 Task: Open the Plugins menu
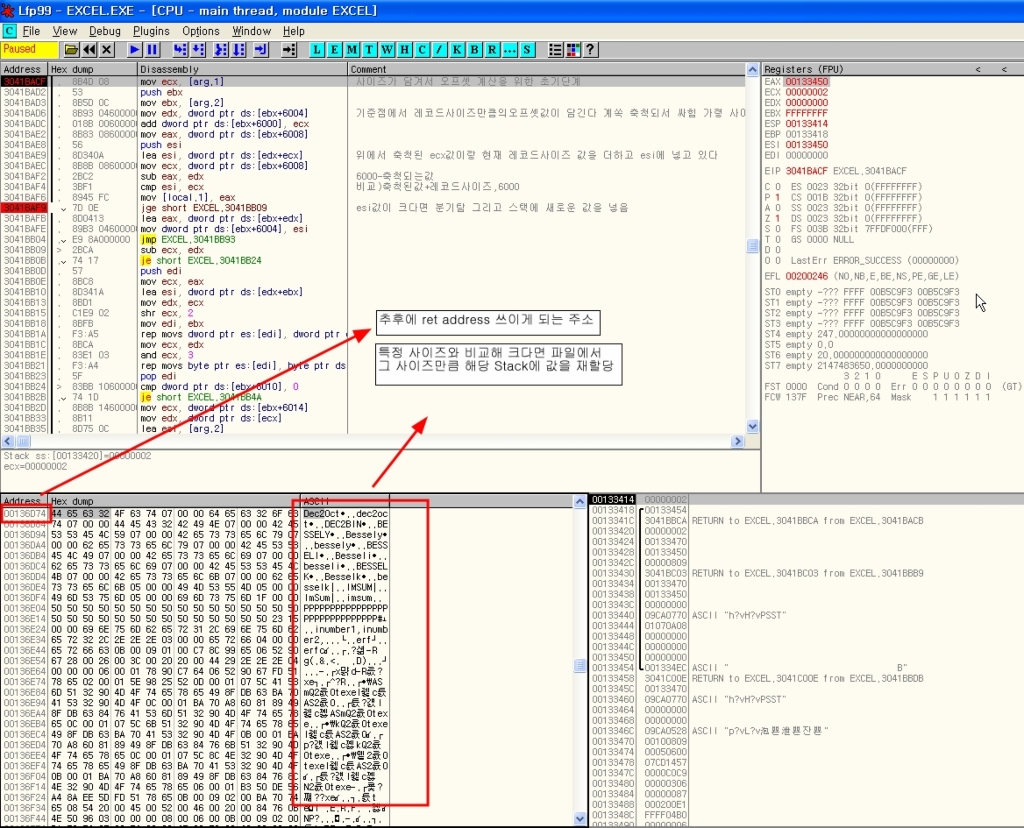coord(151,31)
